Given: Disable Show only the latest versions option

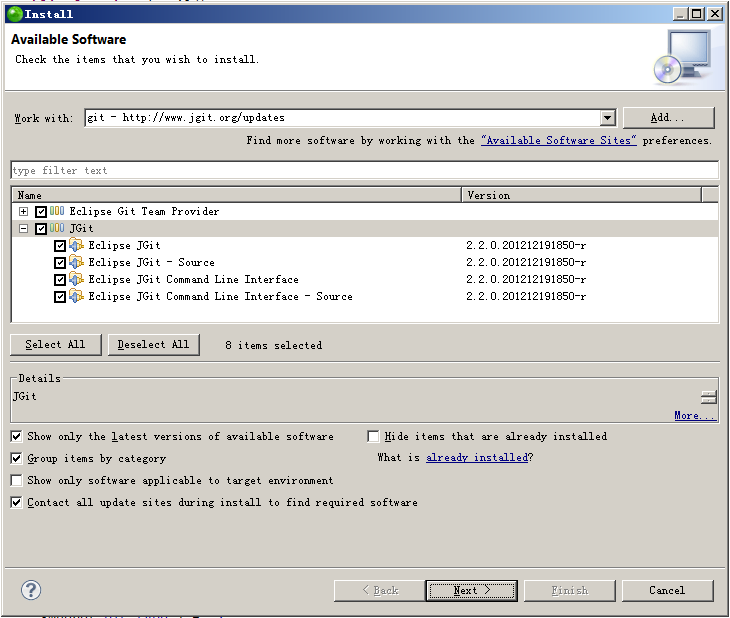Looking at the screenshot, I should point(16,436).
